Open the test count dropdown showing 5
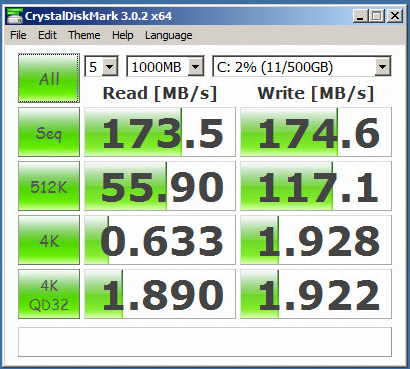 (x=102, y=67)
